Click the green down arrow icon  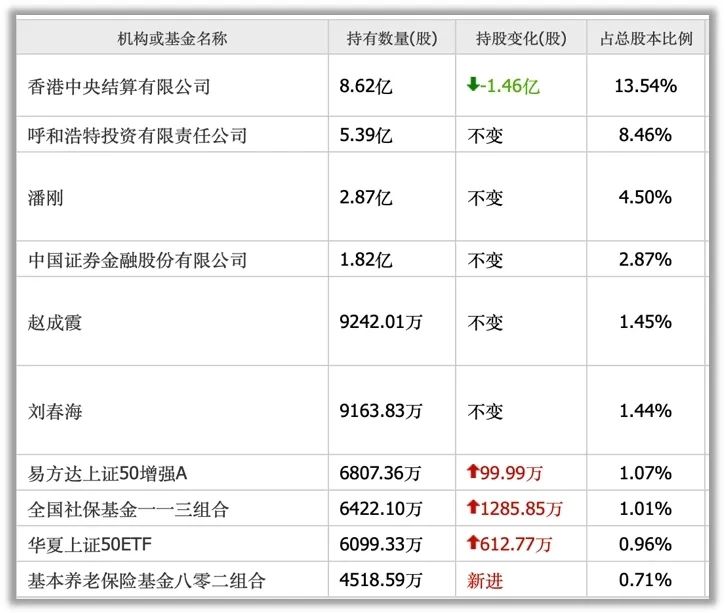pyautogui.click(x=473, y=86)
